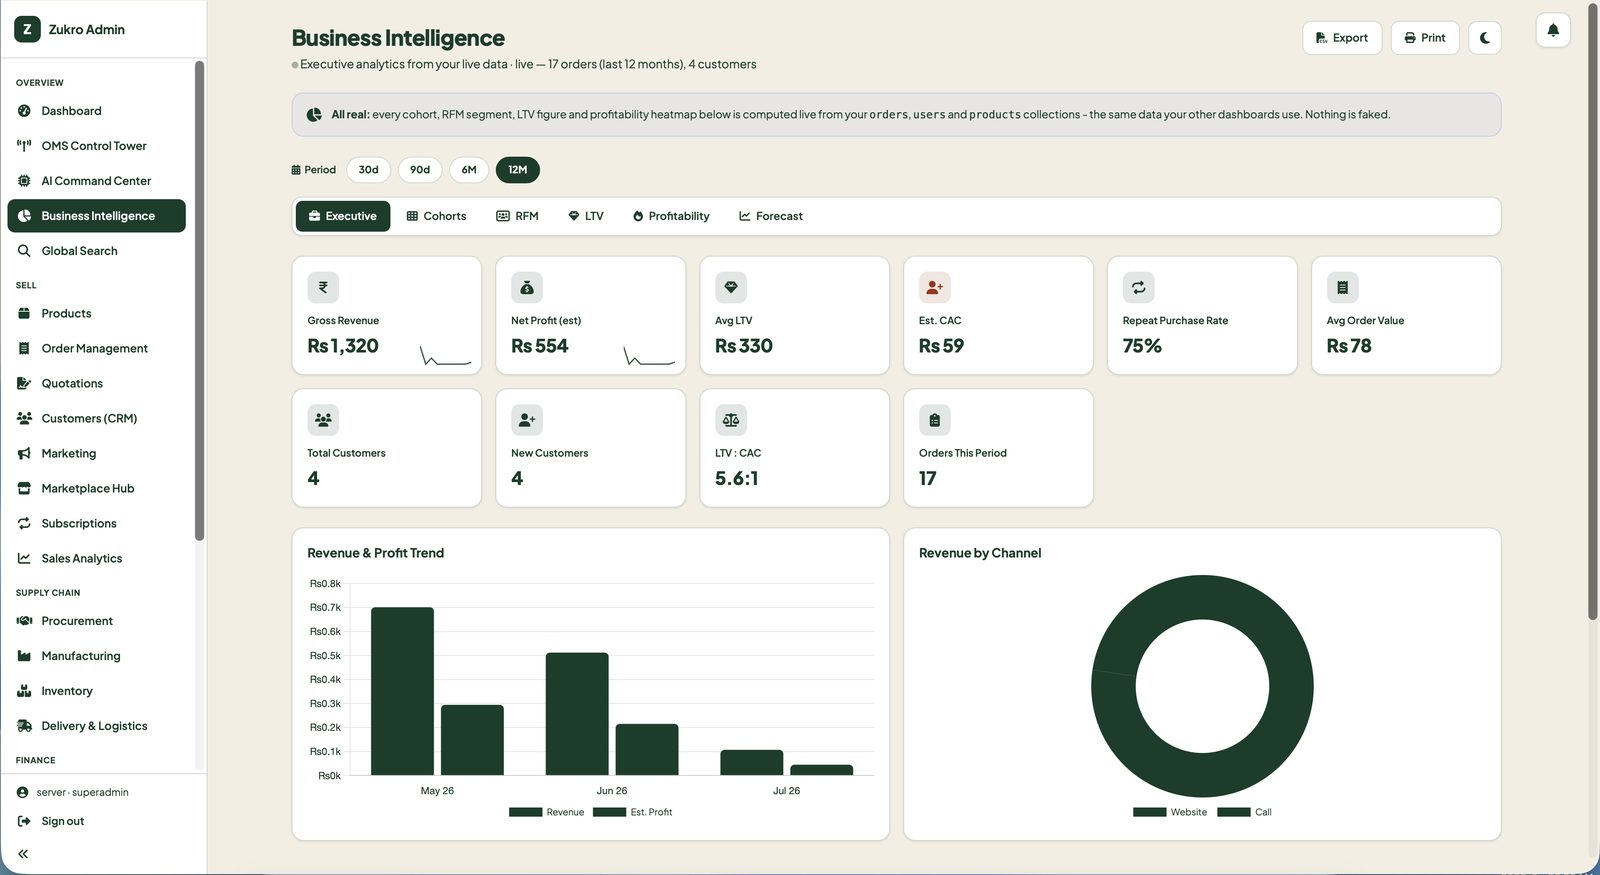The image size is (1600, 875).
Task: Click the Procurement handshake icon
Action: tap(24, 621)
